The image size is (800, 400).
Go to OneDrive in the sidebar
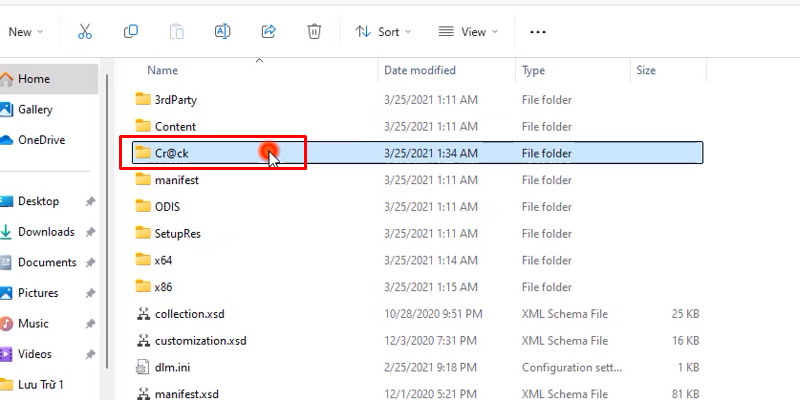pos(41,140)
